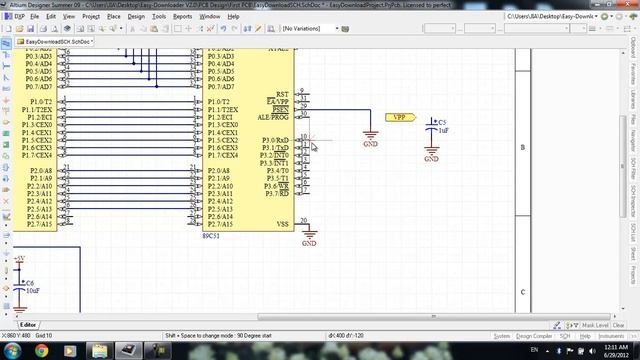Click the Design Compiler panel button
This screenshot has height=360, width=640.
coord(534,336)
